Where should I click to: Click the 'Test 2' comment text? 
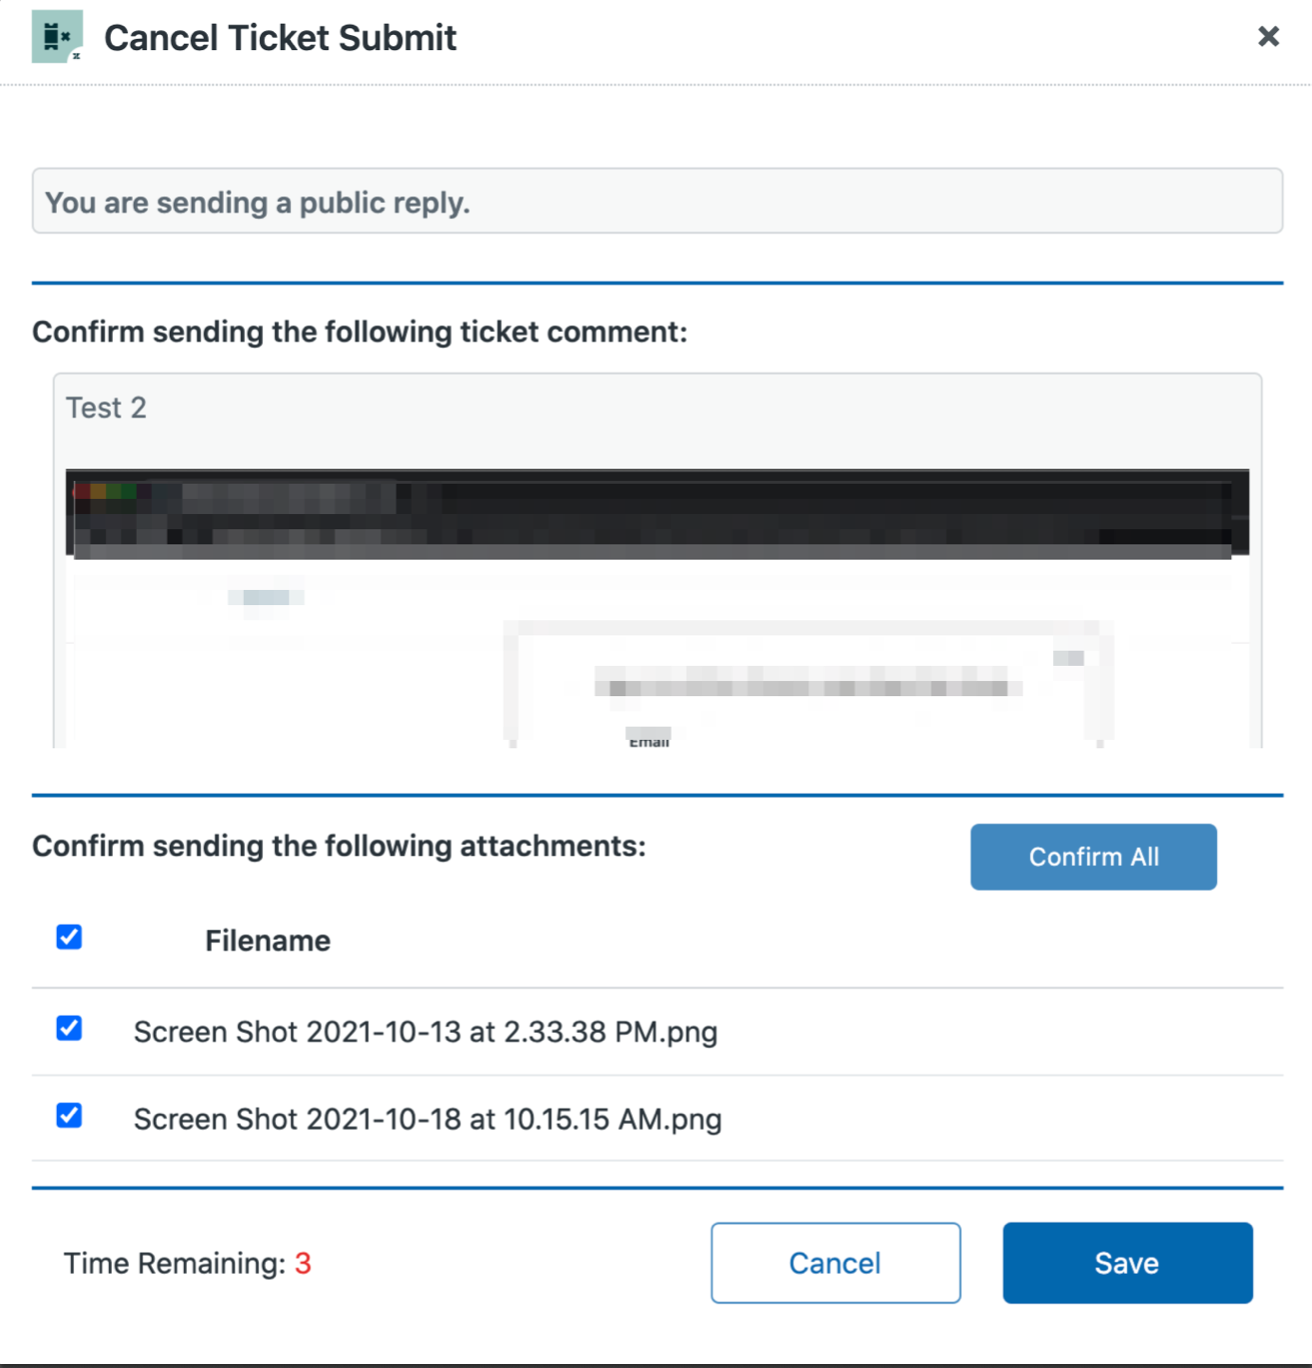[x=106, y=408]
